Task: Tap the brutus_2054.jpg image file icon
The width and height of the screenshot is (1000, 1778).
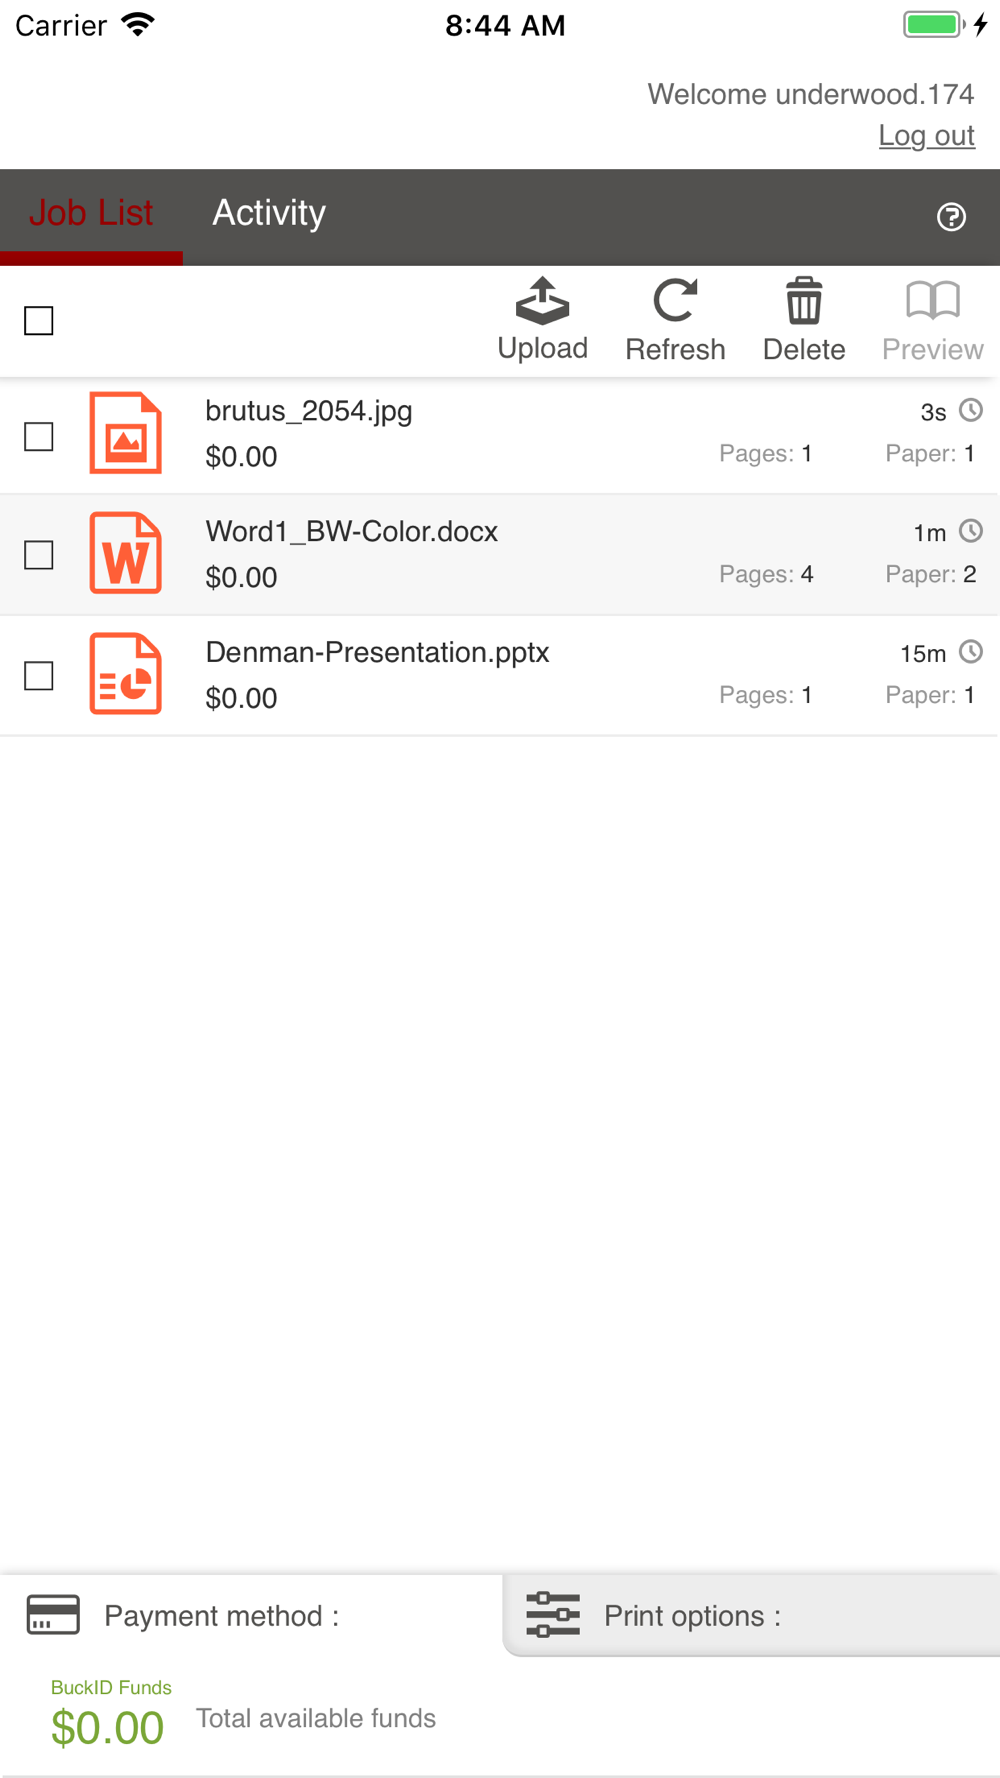Action: tap(125, 433)
